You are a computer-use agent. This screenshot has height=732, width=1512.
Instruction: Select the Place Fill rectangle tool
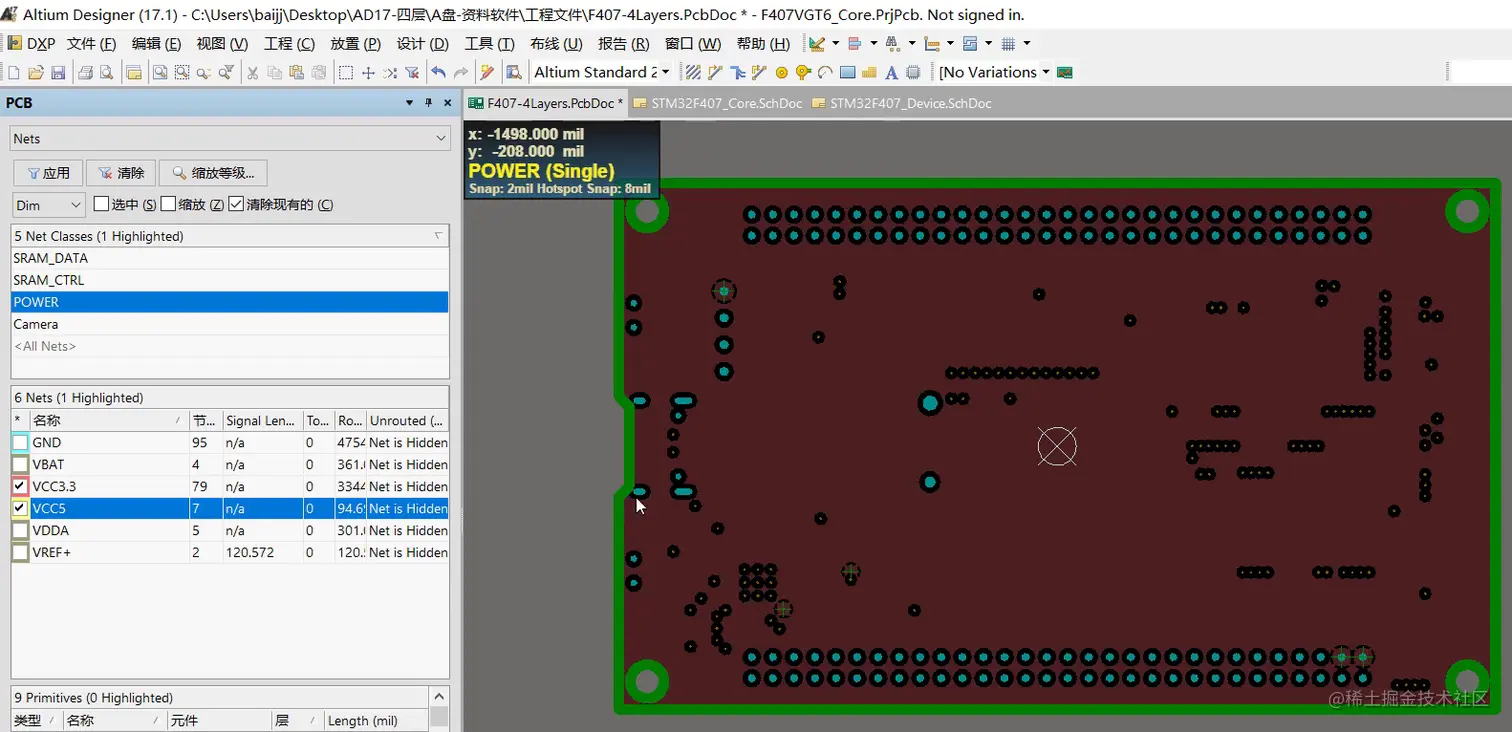[x=847, y=72]
